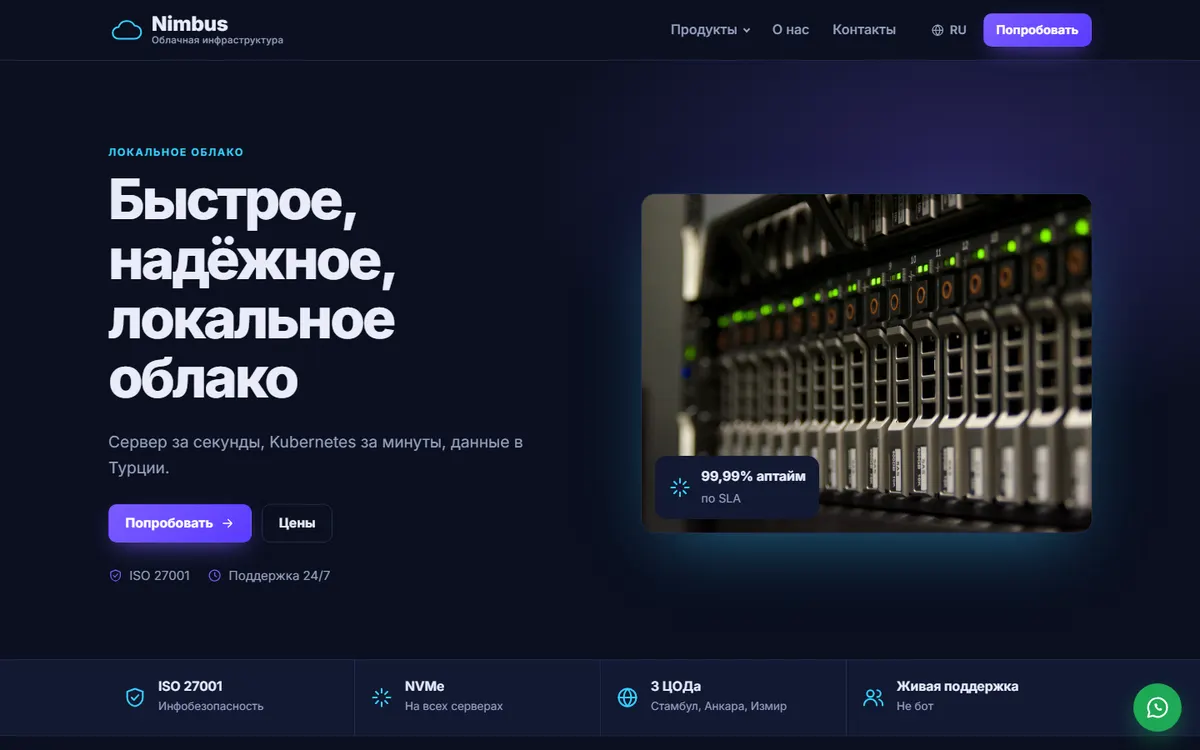Click the Nimbus cloud logo icon
Image resolution: width=1200 pixels, height=750 pixels.
(x=127, y=30)
